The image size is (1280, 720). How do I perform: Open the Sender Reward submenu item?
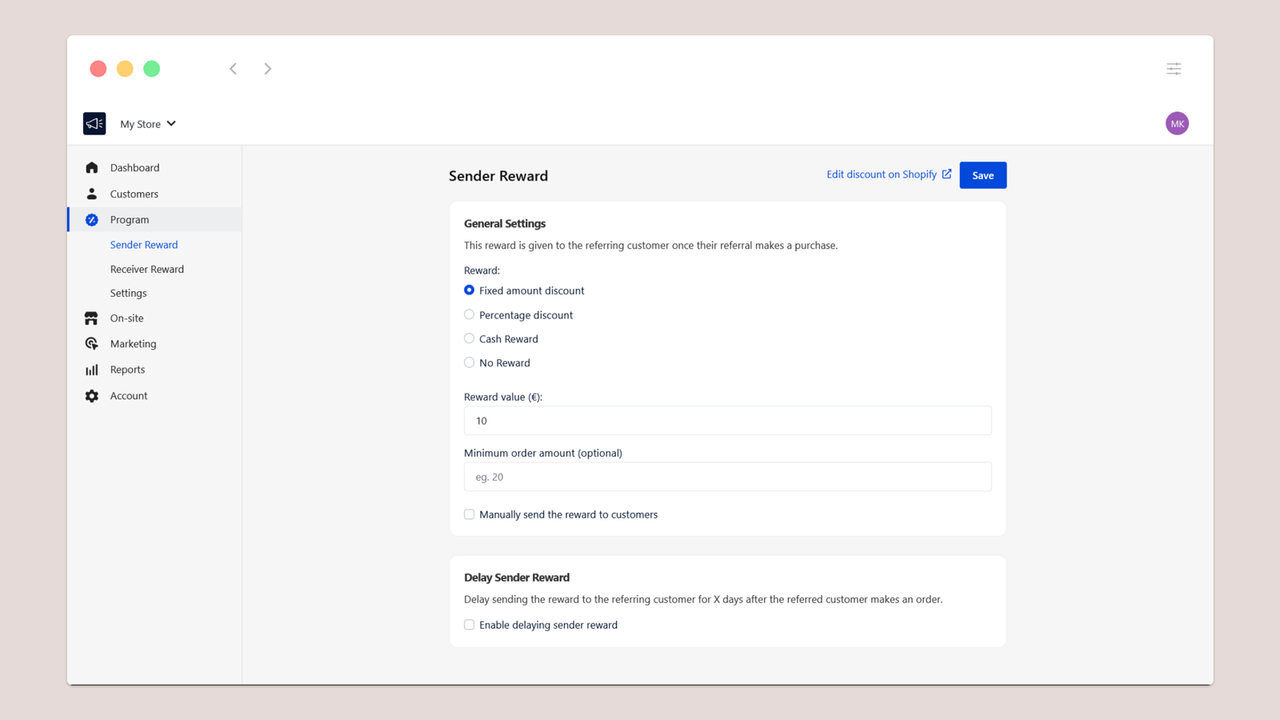pos(144,245)
